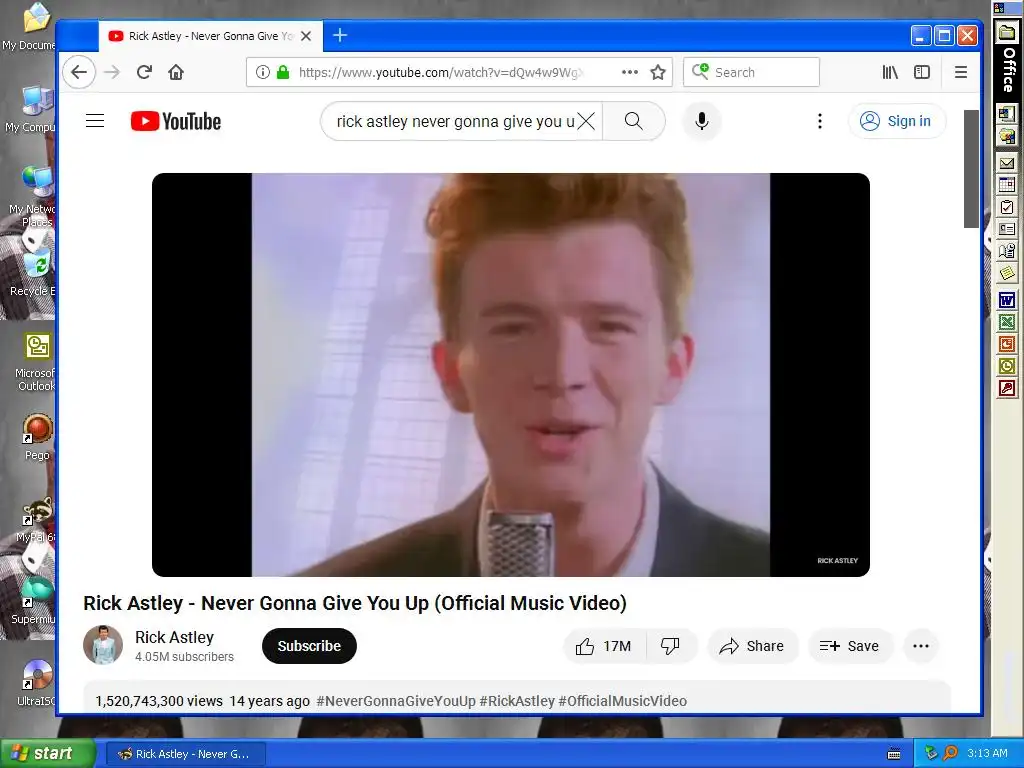Open page actions three-dot menu in address bar

click(x=630, y=72)
